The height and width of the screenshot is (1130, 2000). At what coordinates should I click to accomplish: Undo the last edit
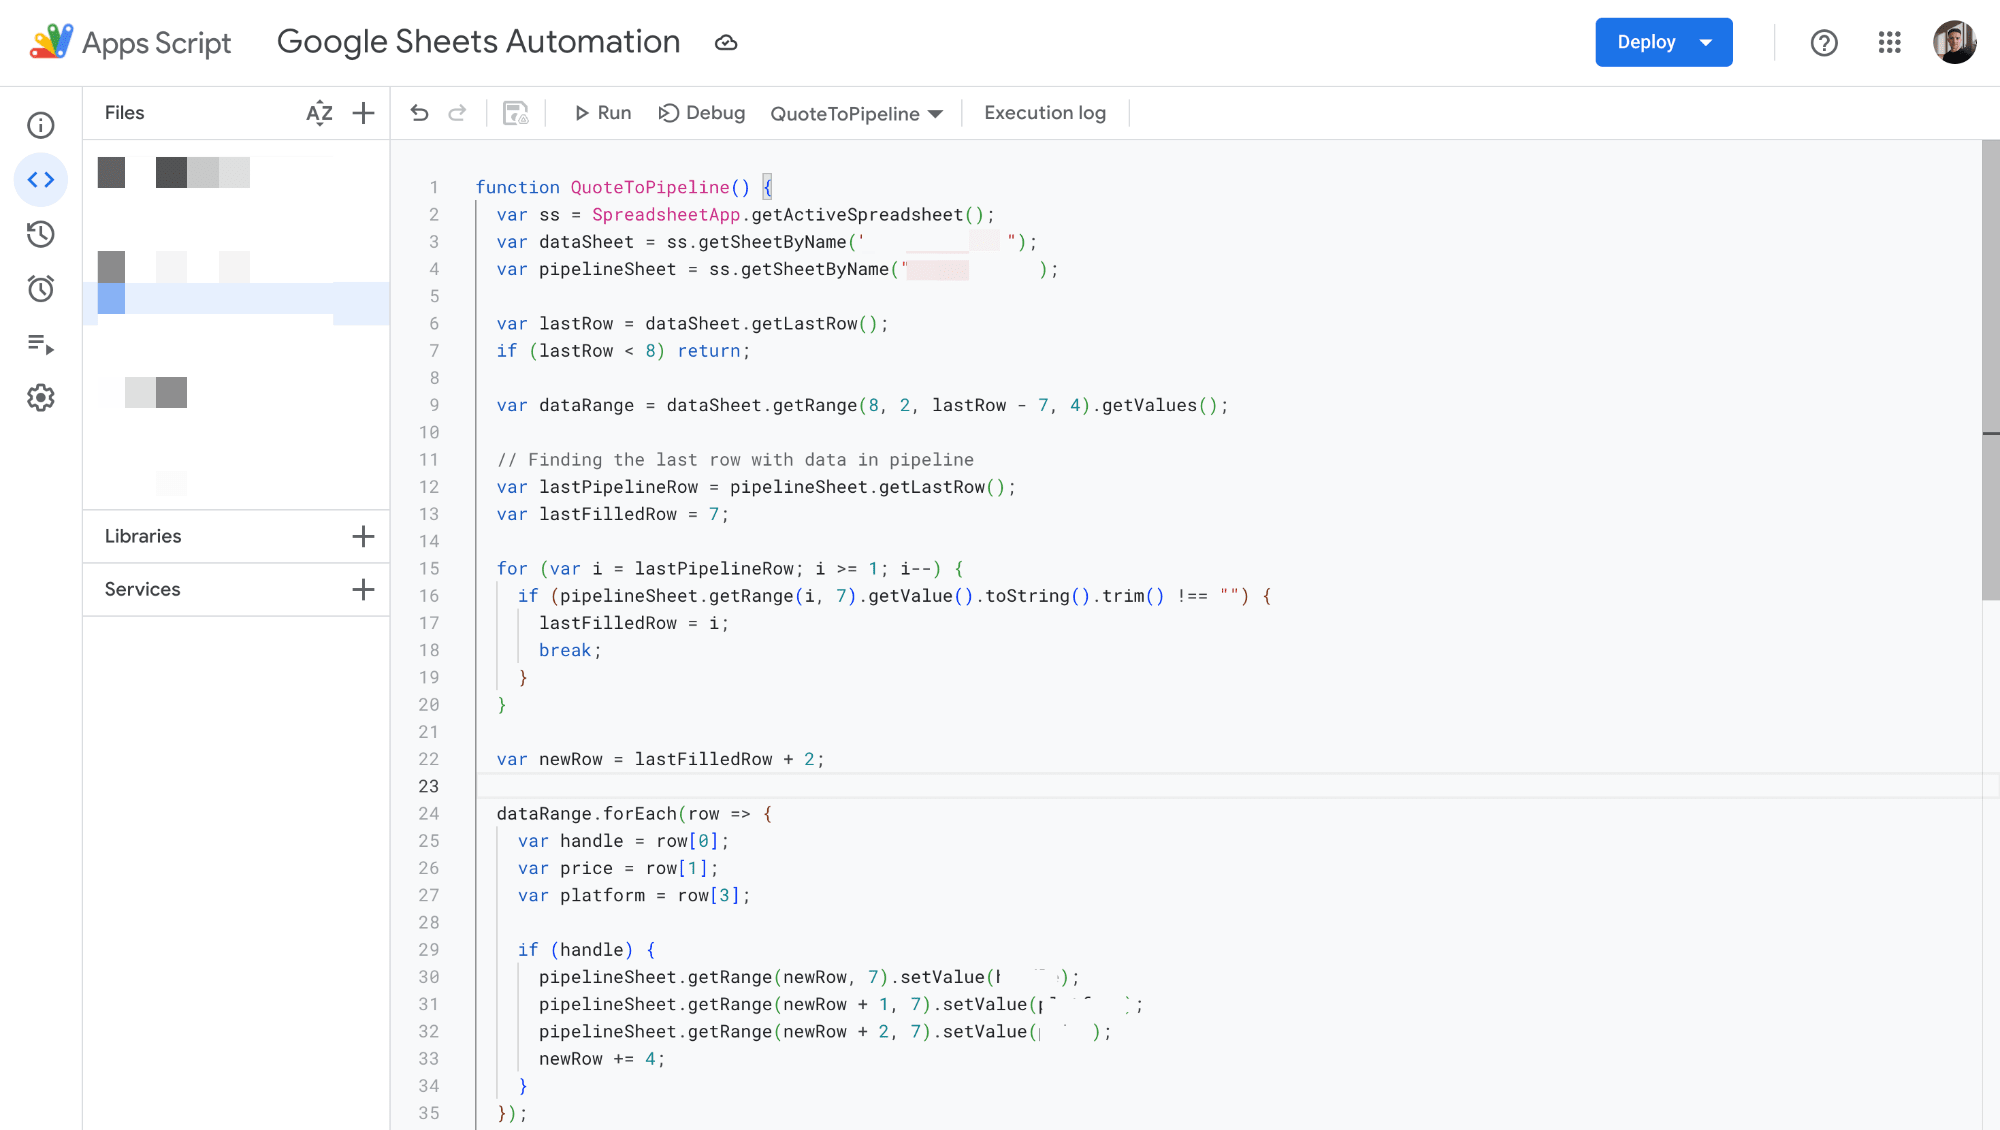click(420, 113)
